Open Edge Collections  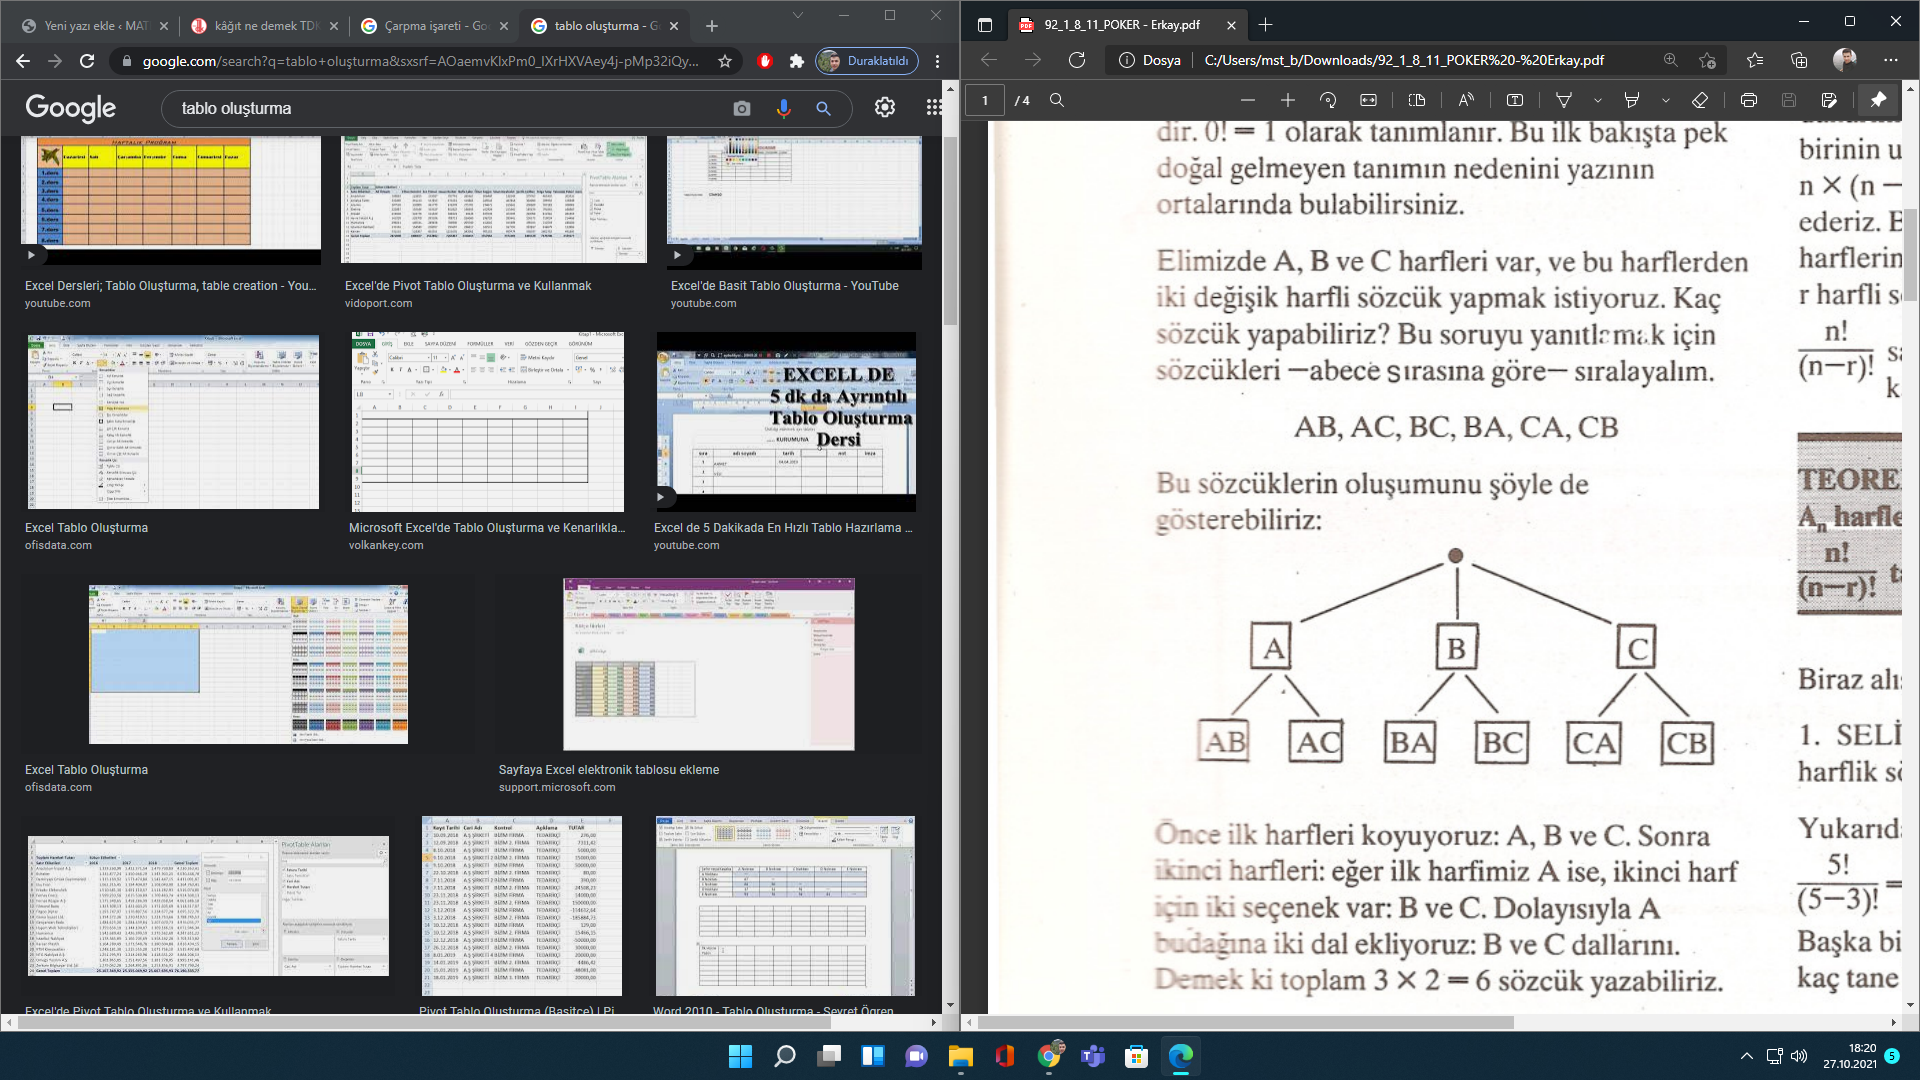(x=1799, y=60)
